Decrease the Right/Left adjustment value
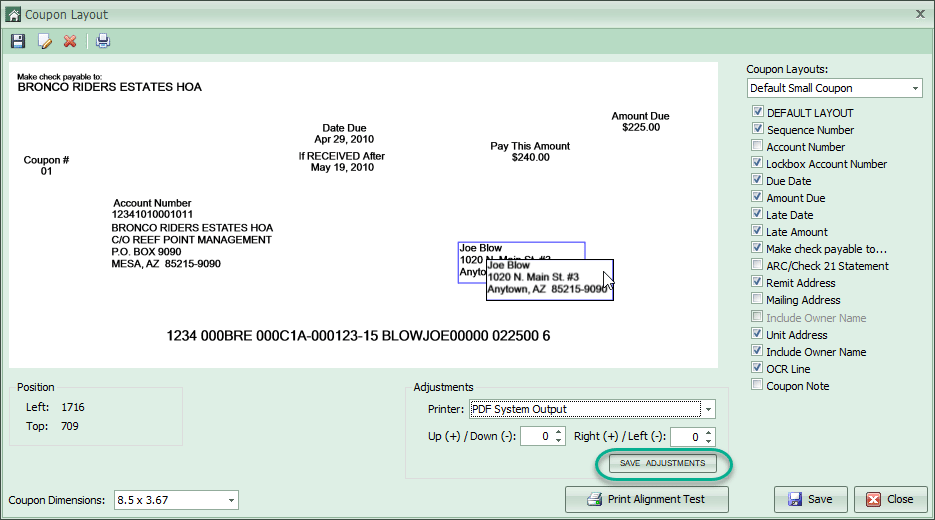935x520 pixels. click(708, 441)
